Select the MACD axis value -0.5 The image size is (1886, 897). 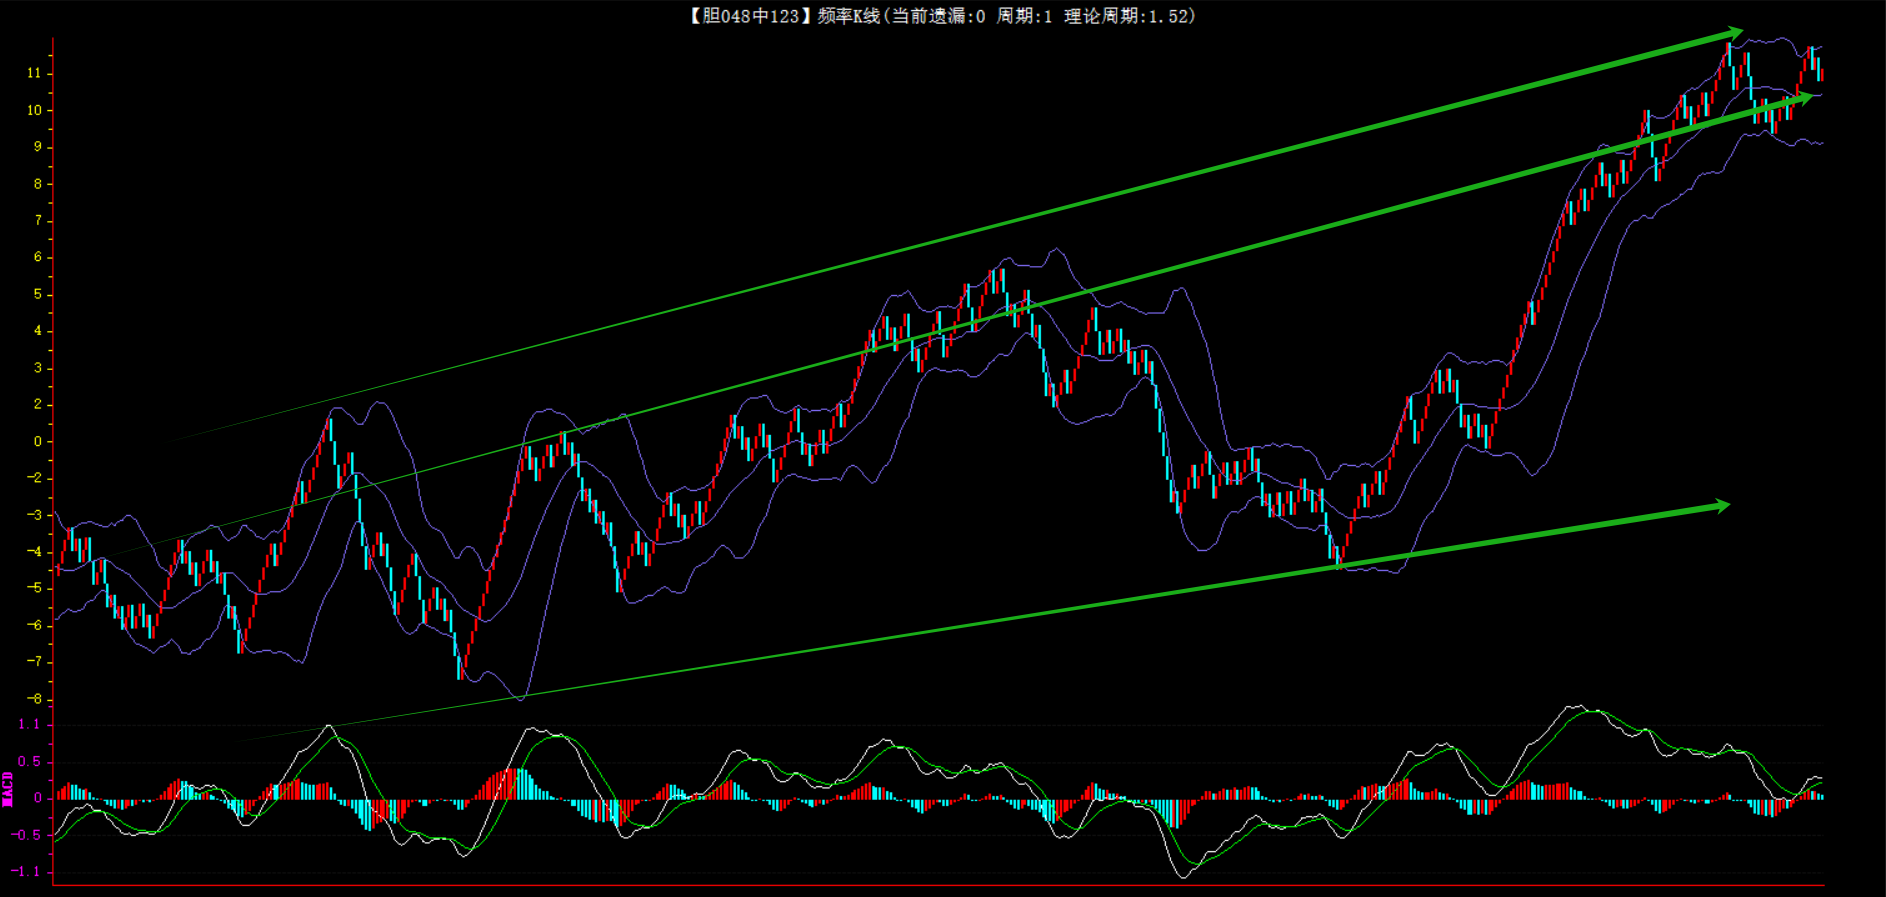26,835
